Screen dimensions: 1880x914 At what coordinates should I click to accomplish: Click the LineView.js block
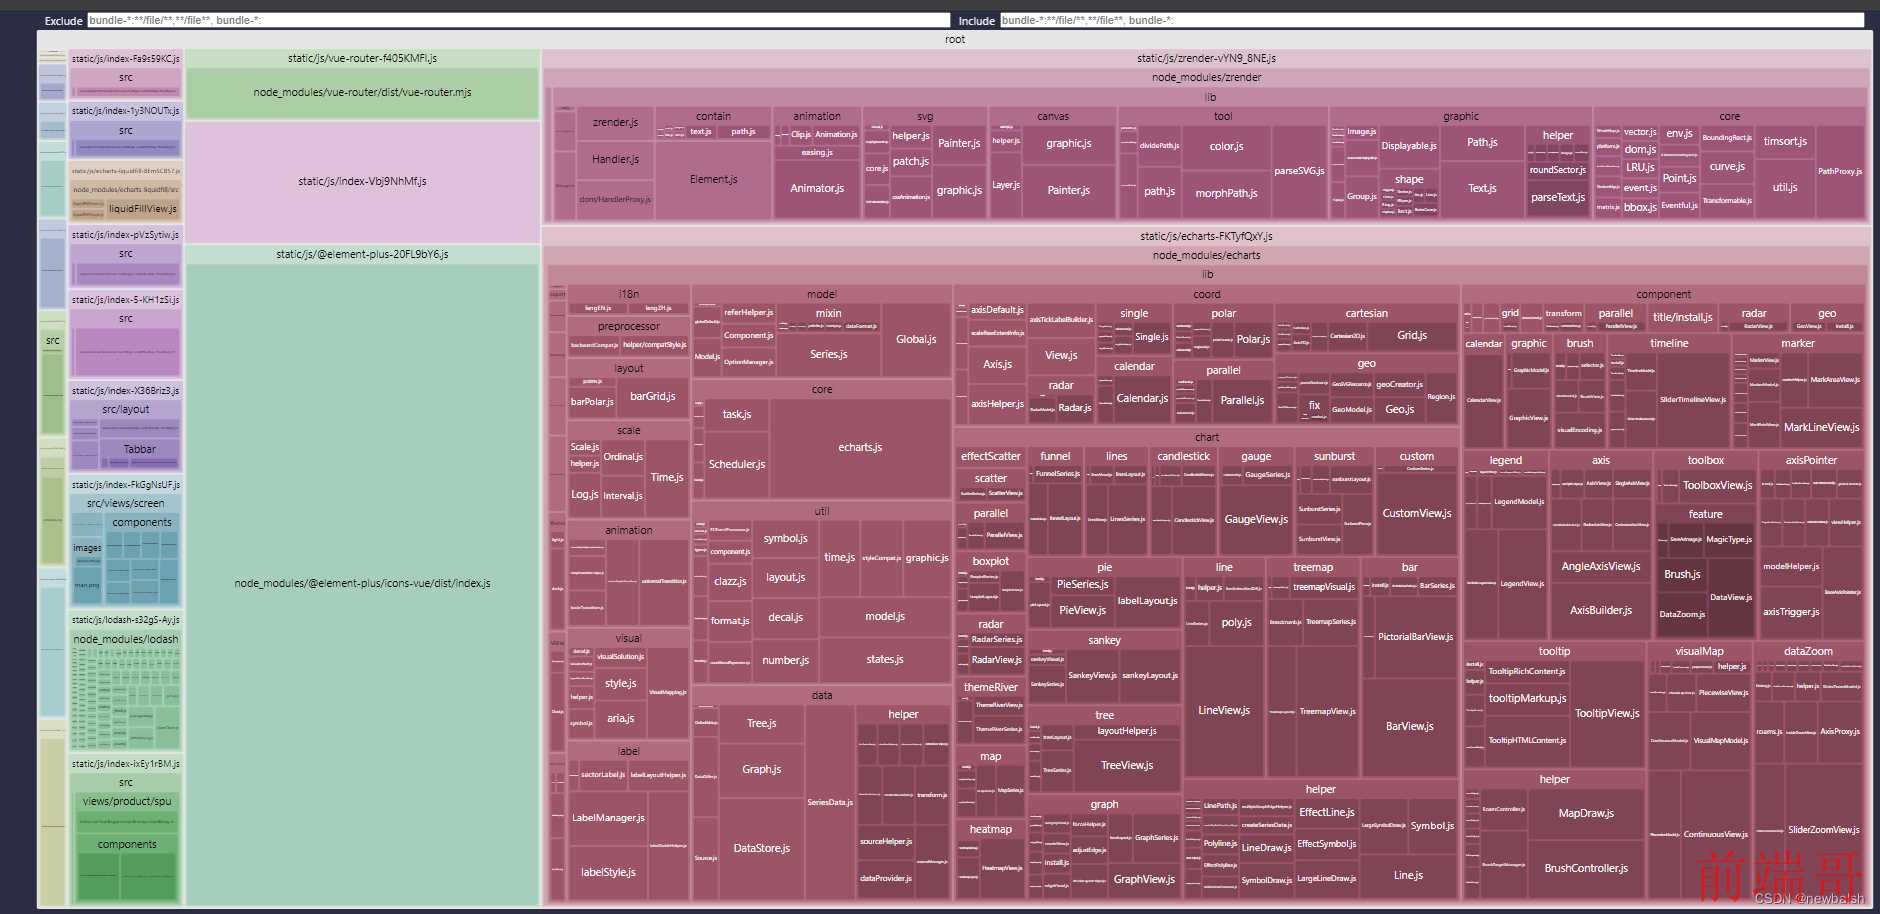pyautogui.click(x=1224, y=711)
